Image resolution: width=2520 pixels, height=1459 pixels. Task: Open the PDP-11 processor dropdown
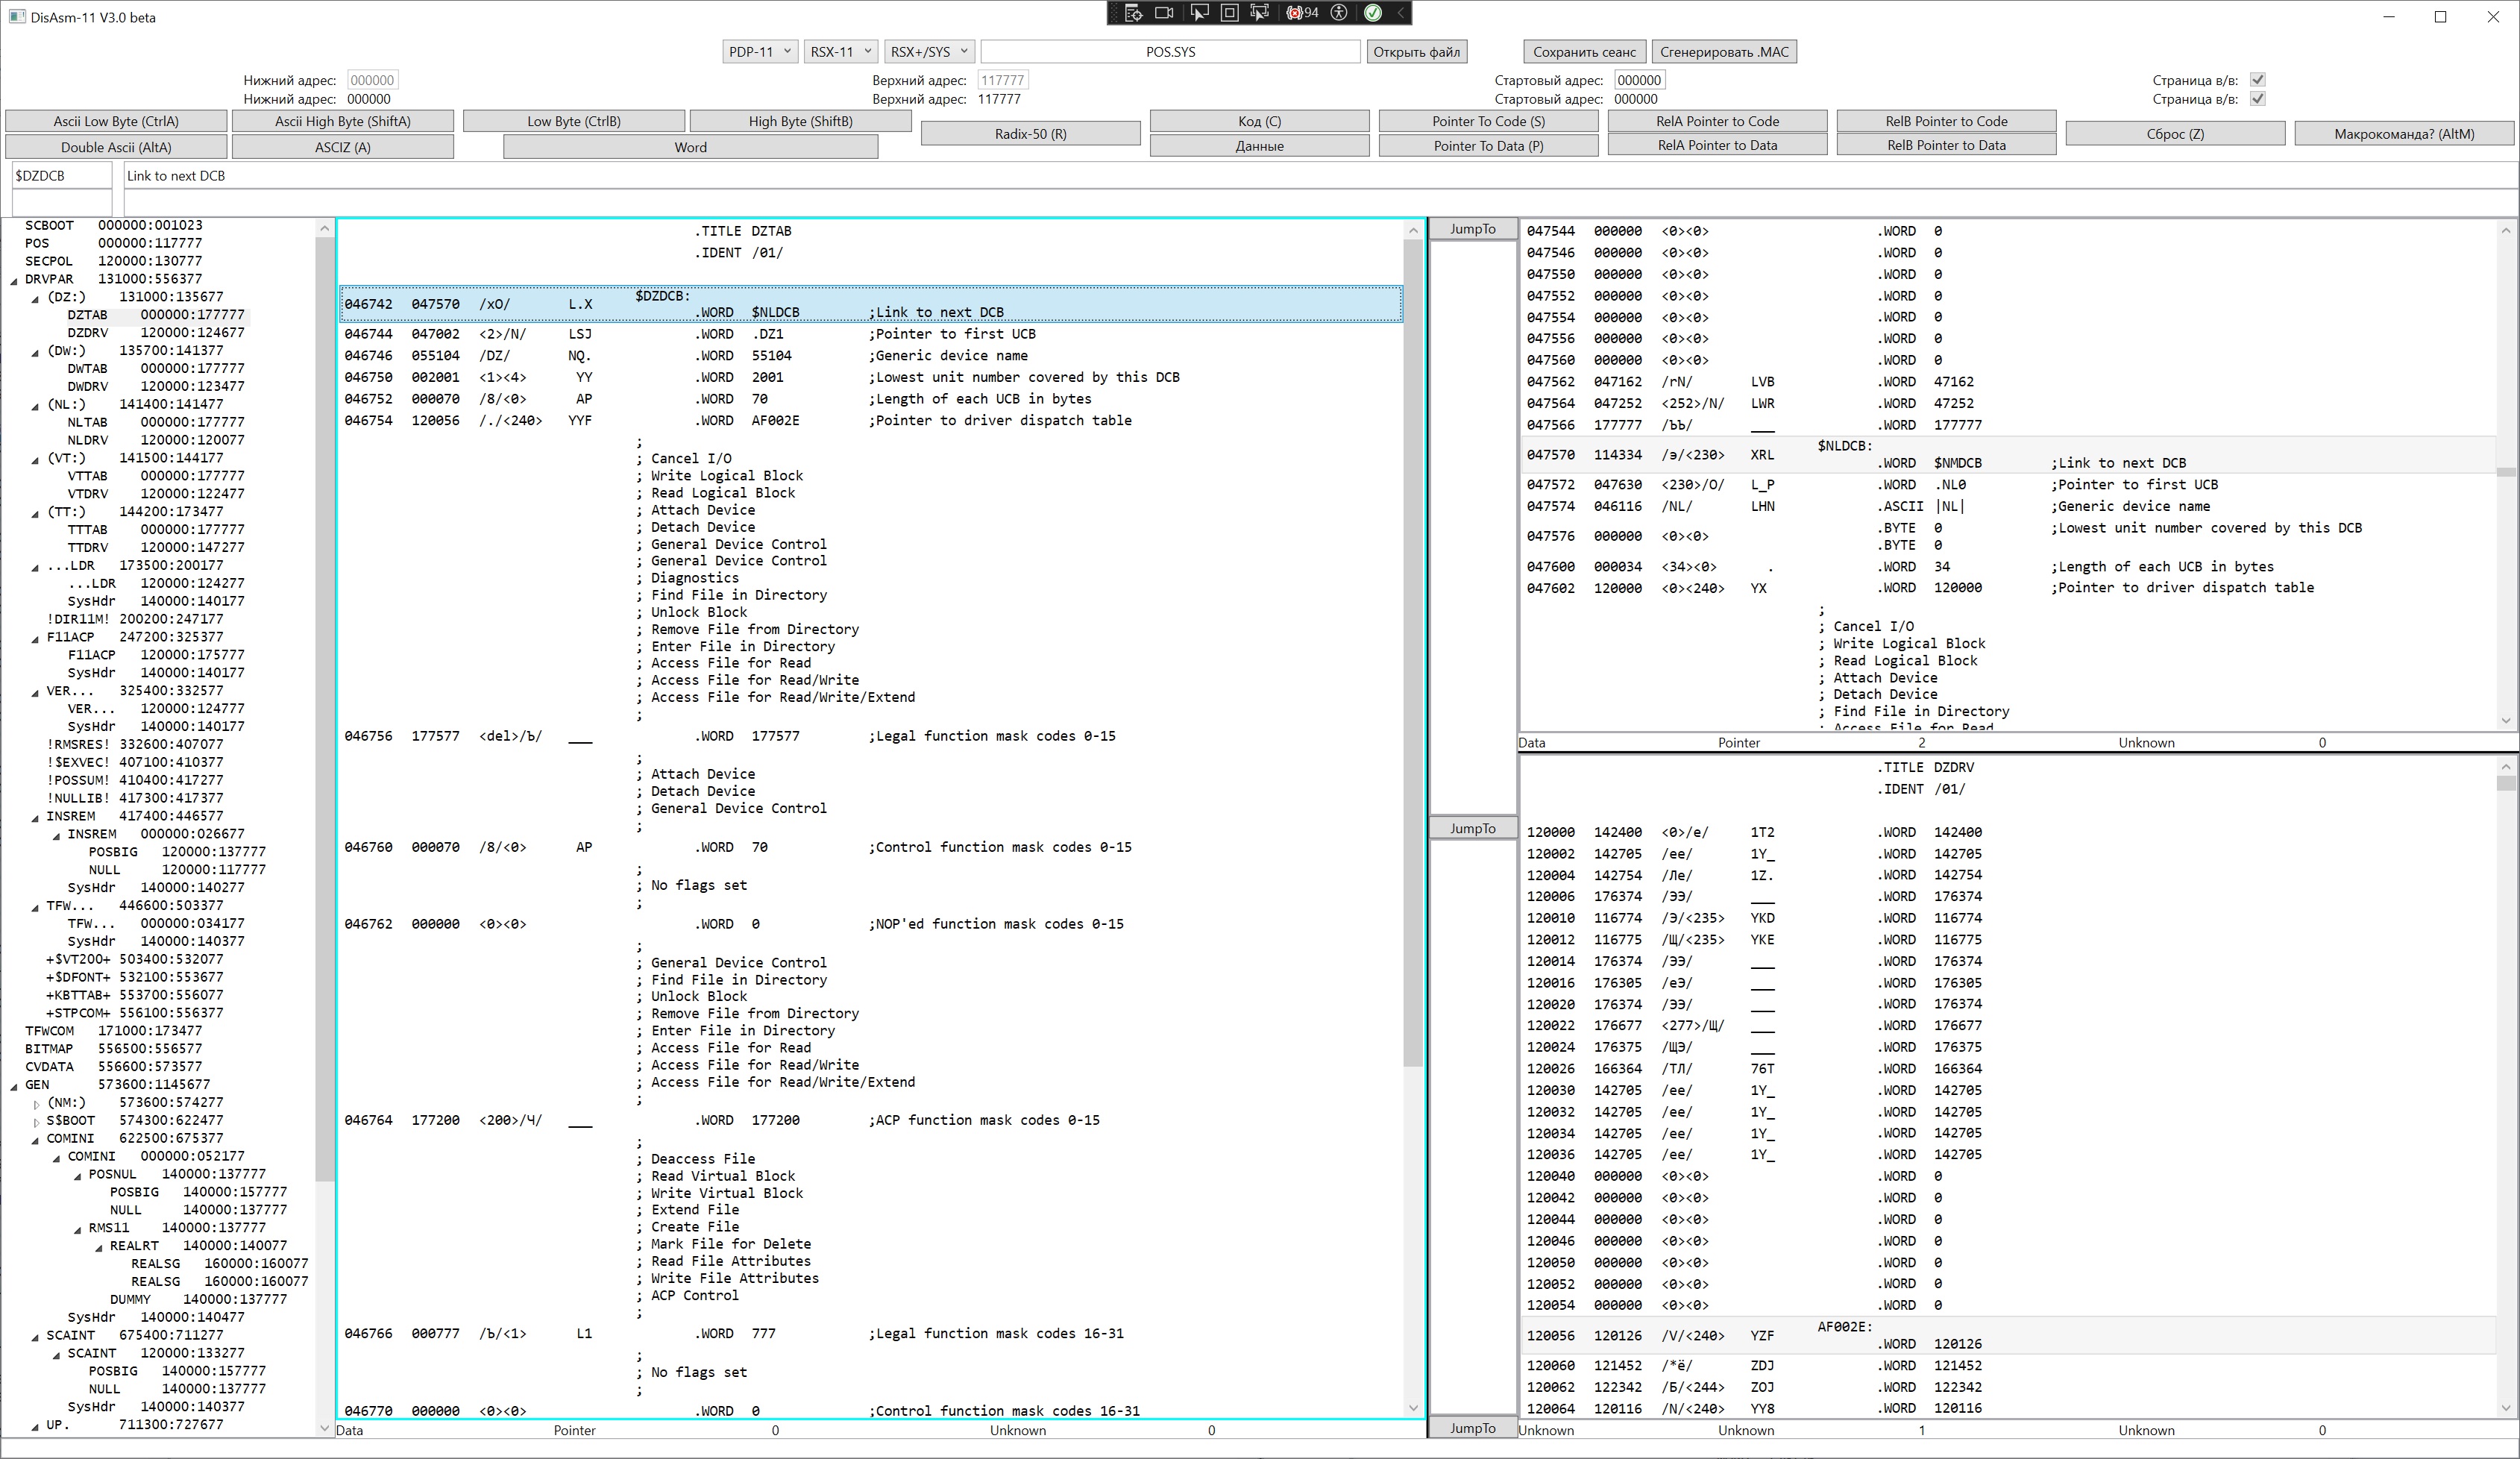tap(760, 52)
